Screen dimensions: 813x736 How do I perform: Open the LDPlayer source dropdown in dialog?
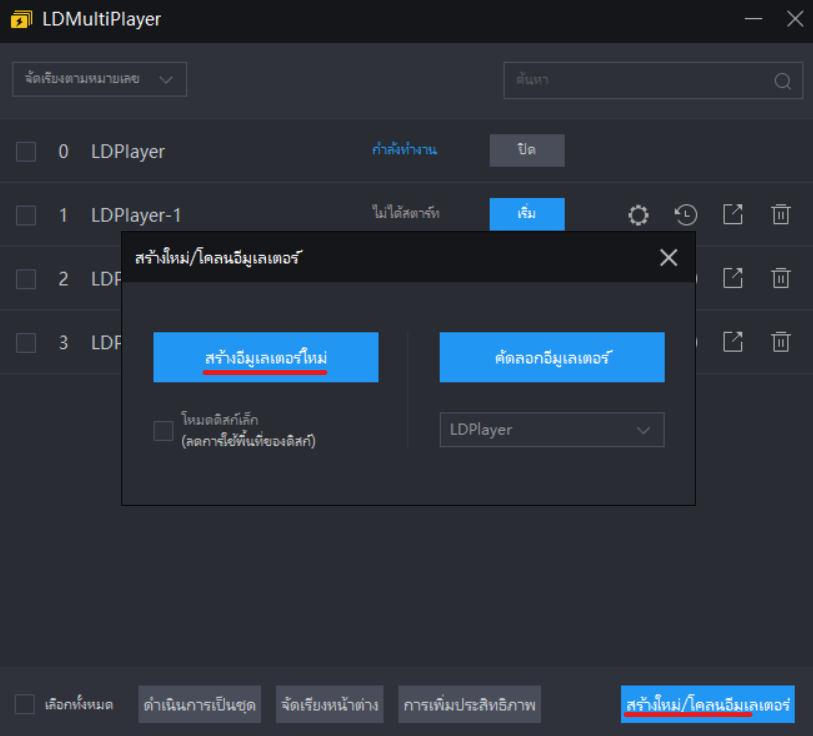point(552,429)
